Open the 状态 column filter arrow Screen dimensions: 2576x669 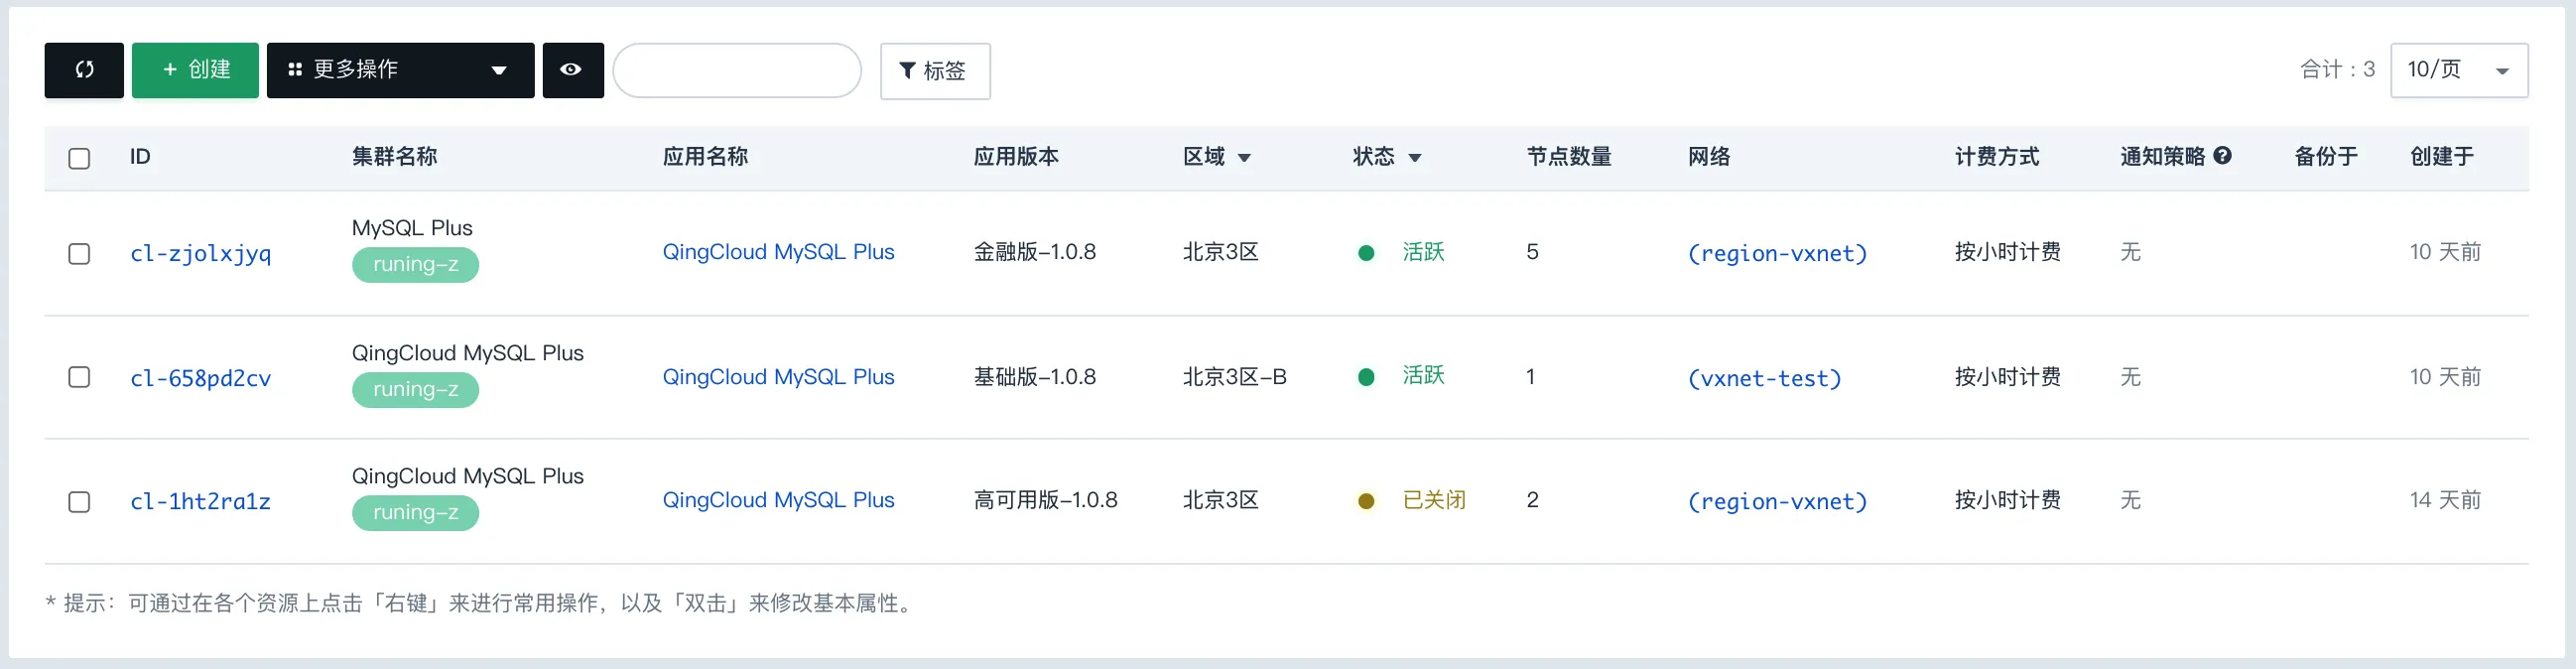pyautogui.click(x=1415, y=158)
